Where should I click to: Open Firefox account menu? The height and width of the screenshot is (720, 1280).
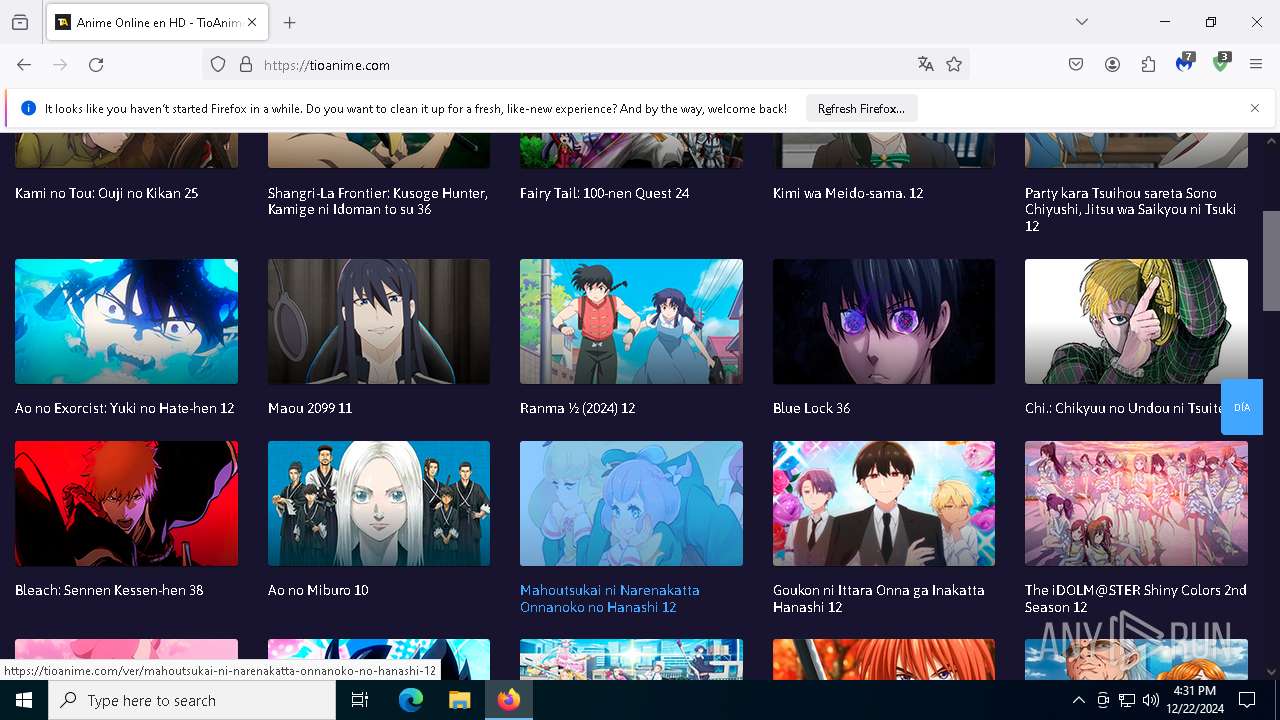tap(1112, 65)
